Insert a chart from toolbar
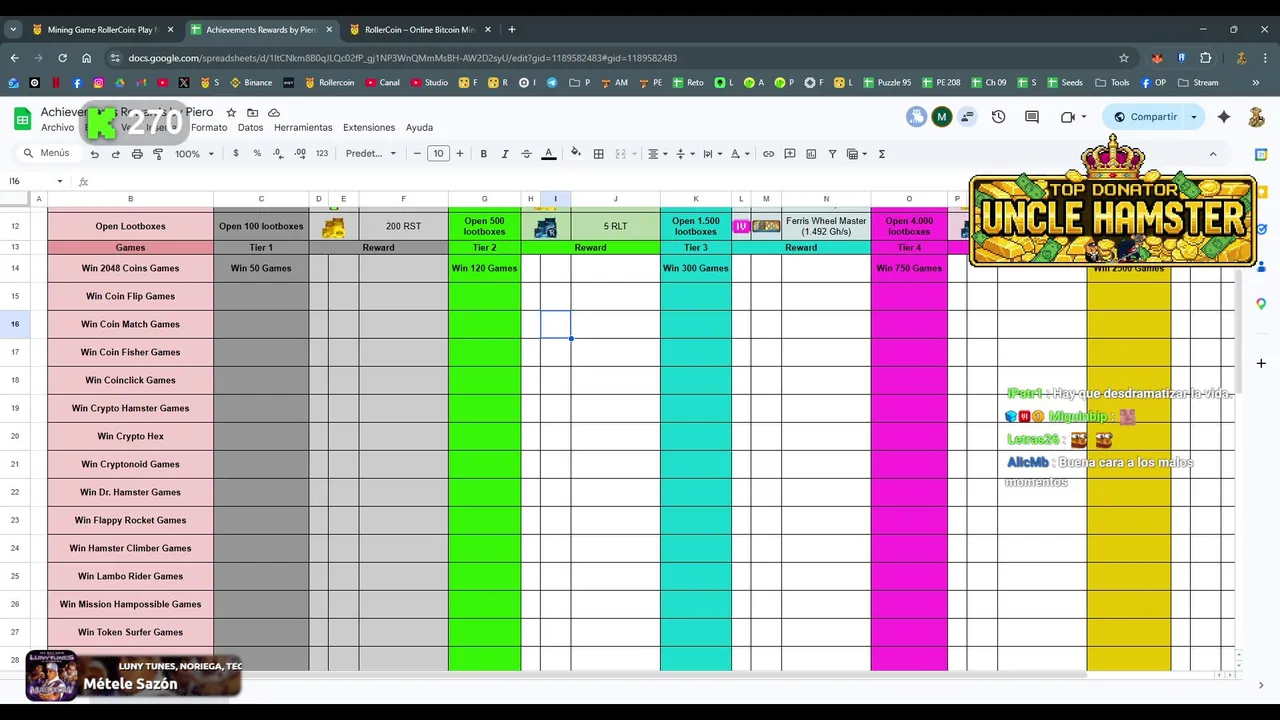 [x=811, y=154]
